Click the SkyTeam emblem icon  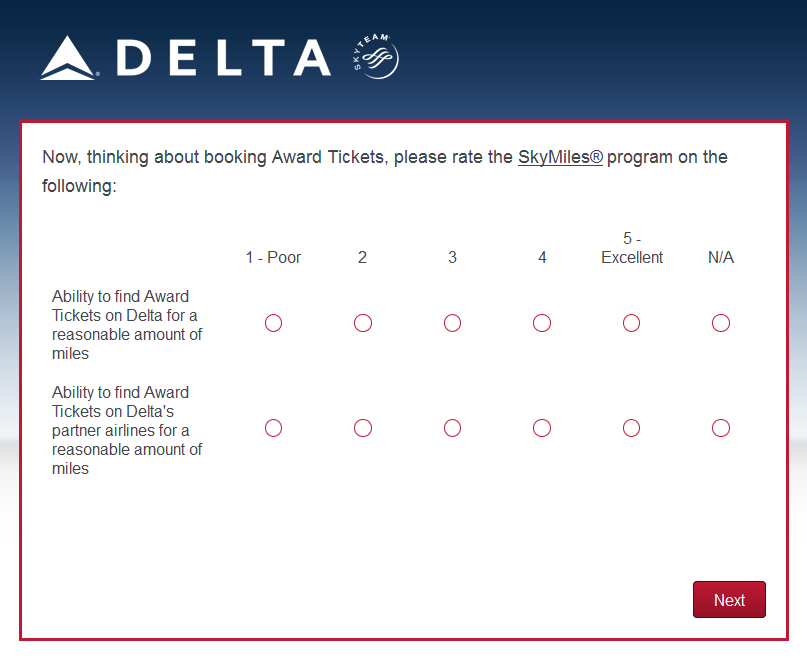pos(376,58)
